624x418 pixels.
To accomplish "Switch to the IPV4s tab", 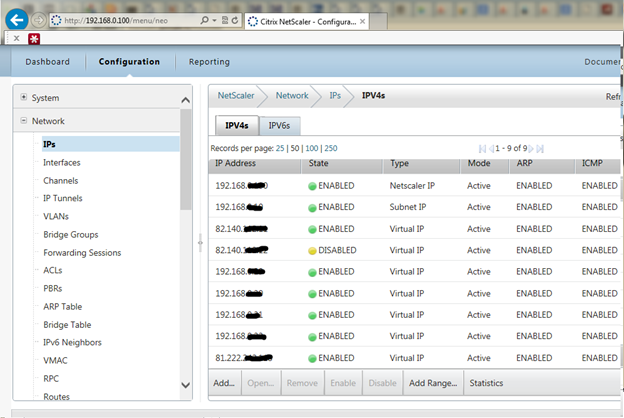I will 237,125.
